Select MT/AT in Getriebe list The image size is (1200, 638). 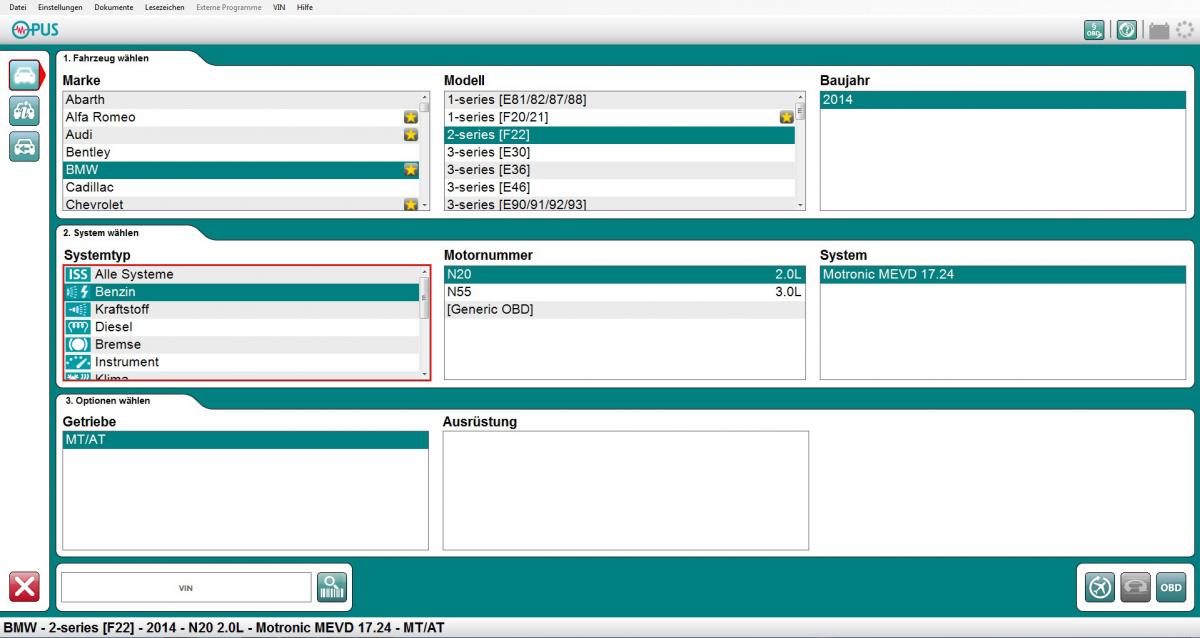click(x=245, y=440)
